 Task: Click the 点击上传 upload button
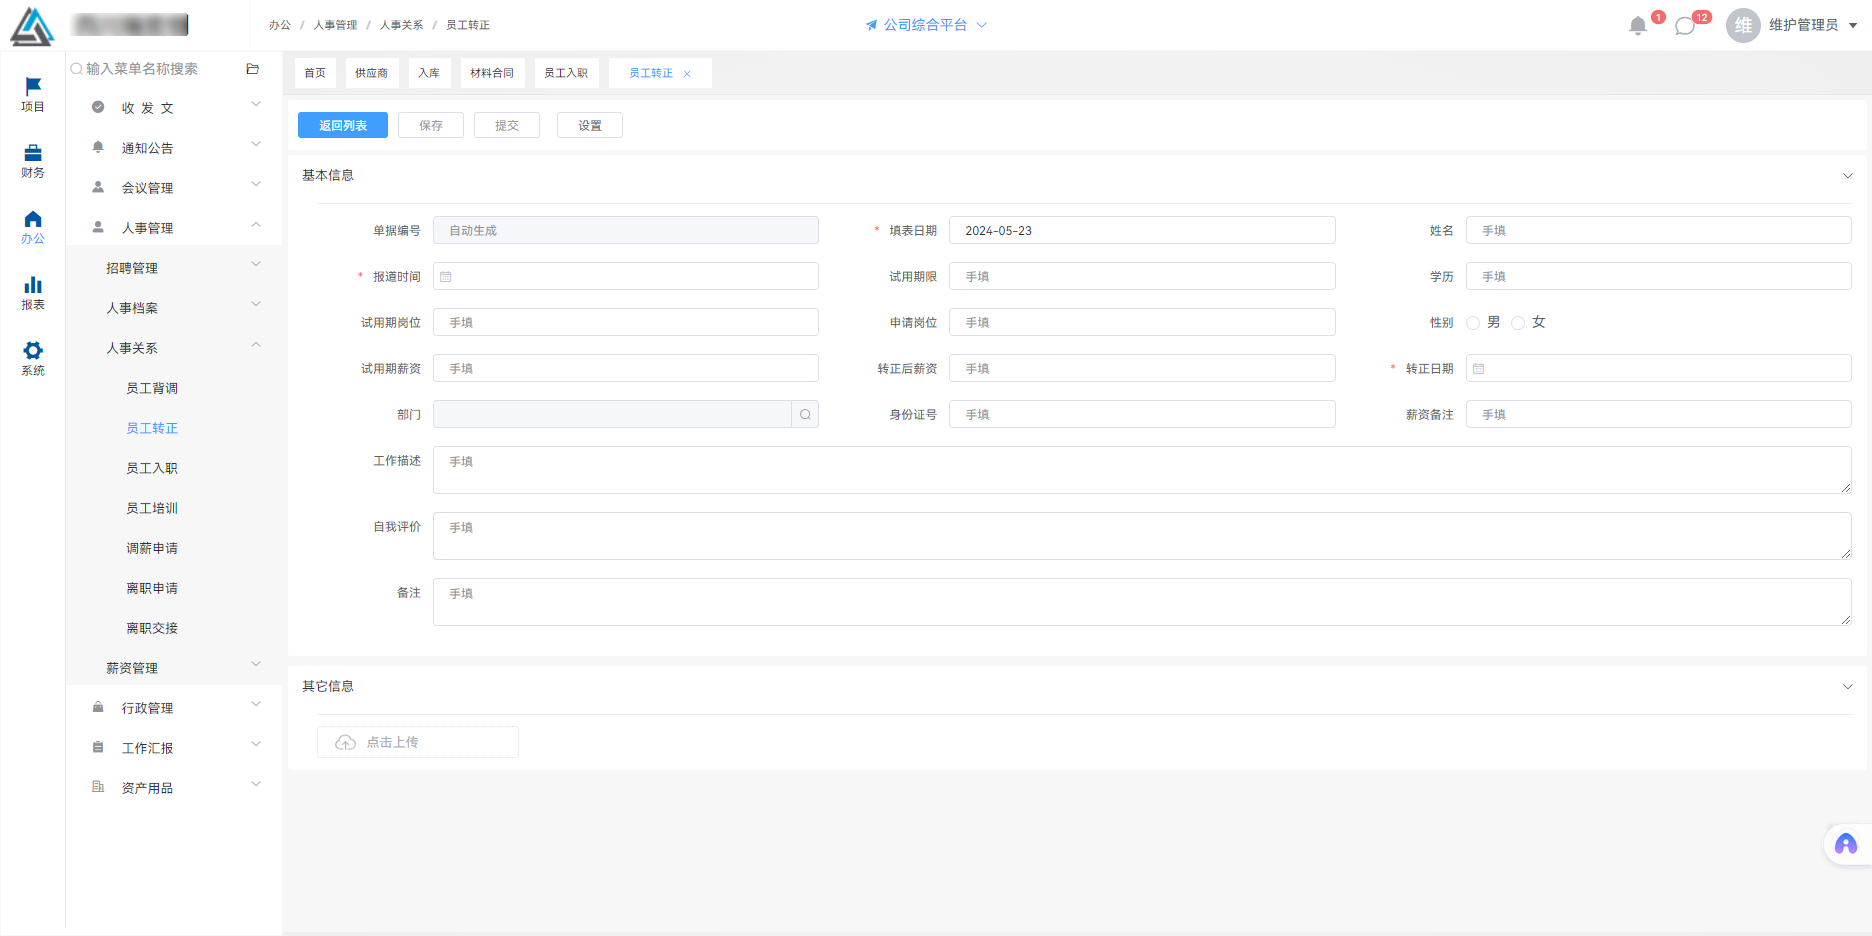tap(418, 742)
